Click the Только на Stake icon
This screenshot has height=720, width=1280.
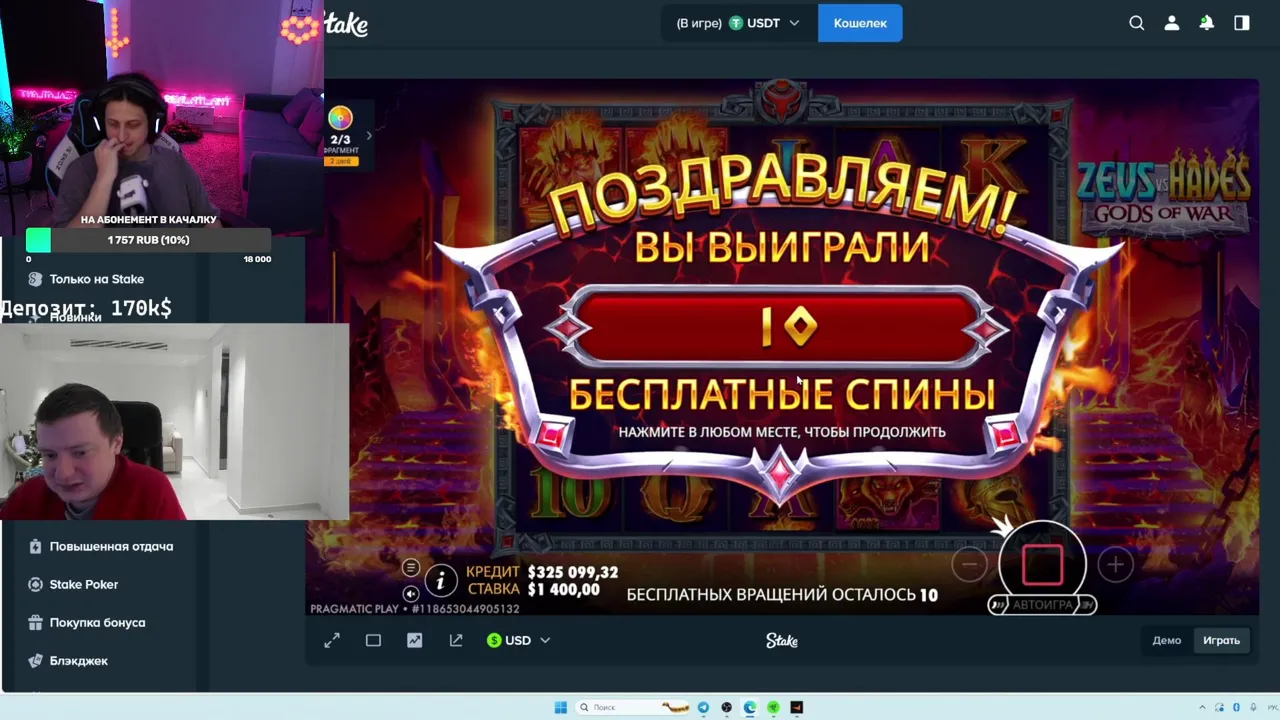35,279
